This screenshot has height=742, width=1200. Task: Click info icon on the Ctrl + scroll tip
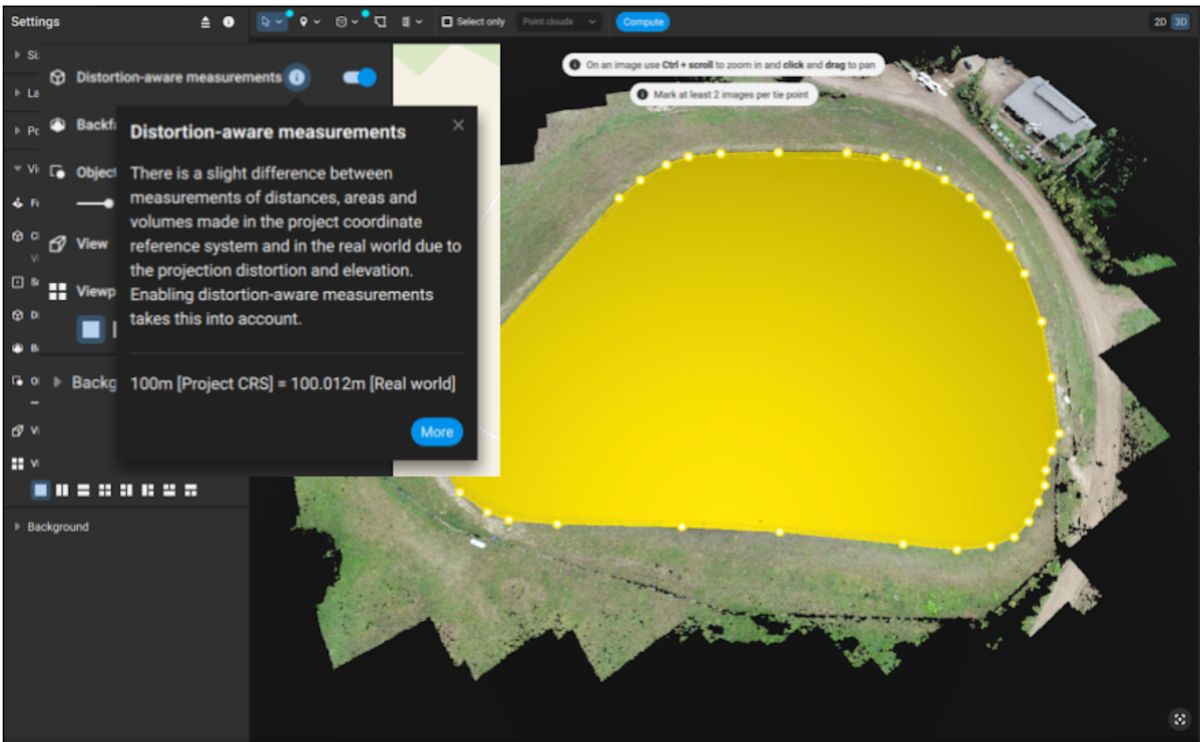575,64
